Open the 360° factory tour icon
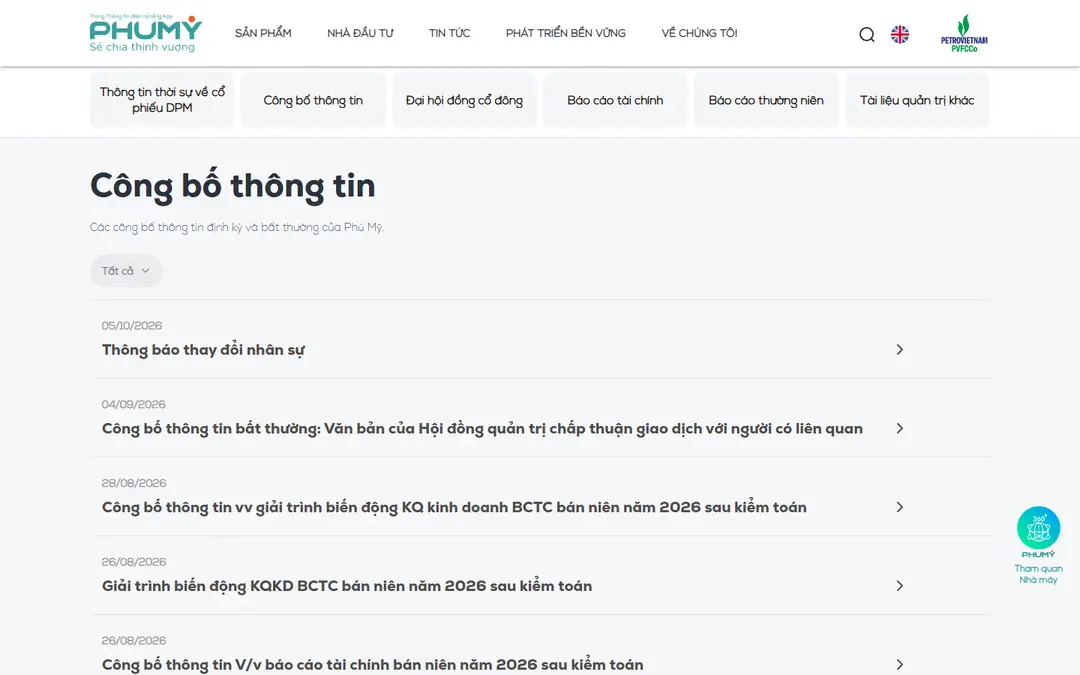Screen dimensions: 1080x675 coord(1038,528)
